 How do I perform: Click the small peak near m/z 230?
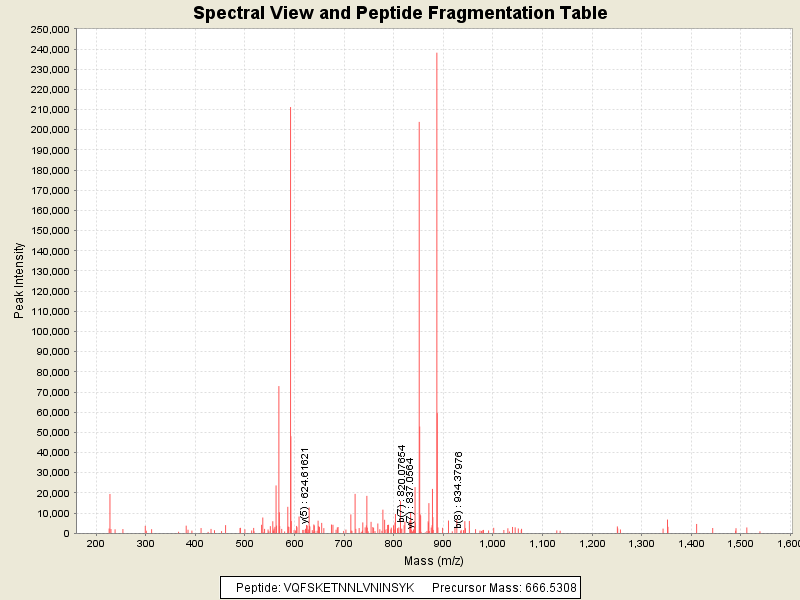[x=110, y=514]
